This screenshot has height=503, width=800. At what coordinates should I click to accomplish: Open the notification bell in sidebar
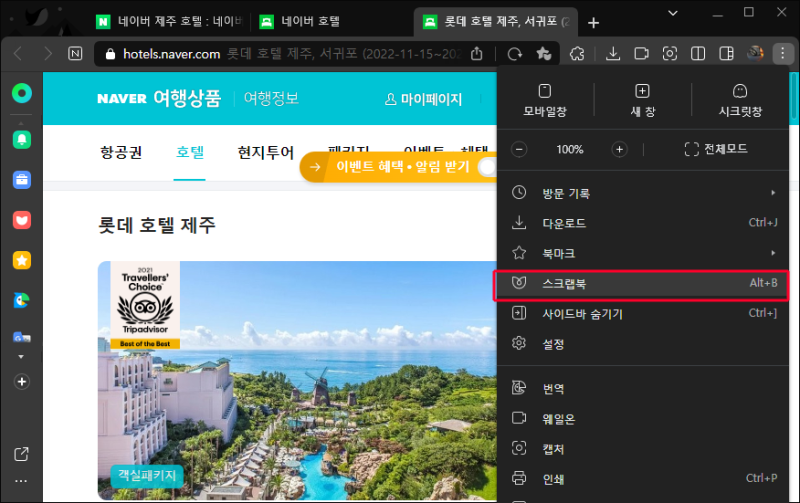click(21, 139)
